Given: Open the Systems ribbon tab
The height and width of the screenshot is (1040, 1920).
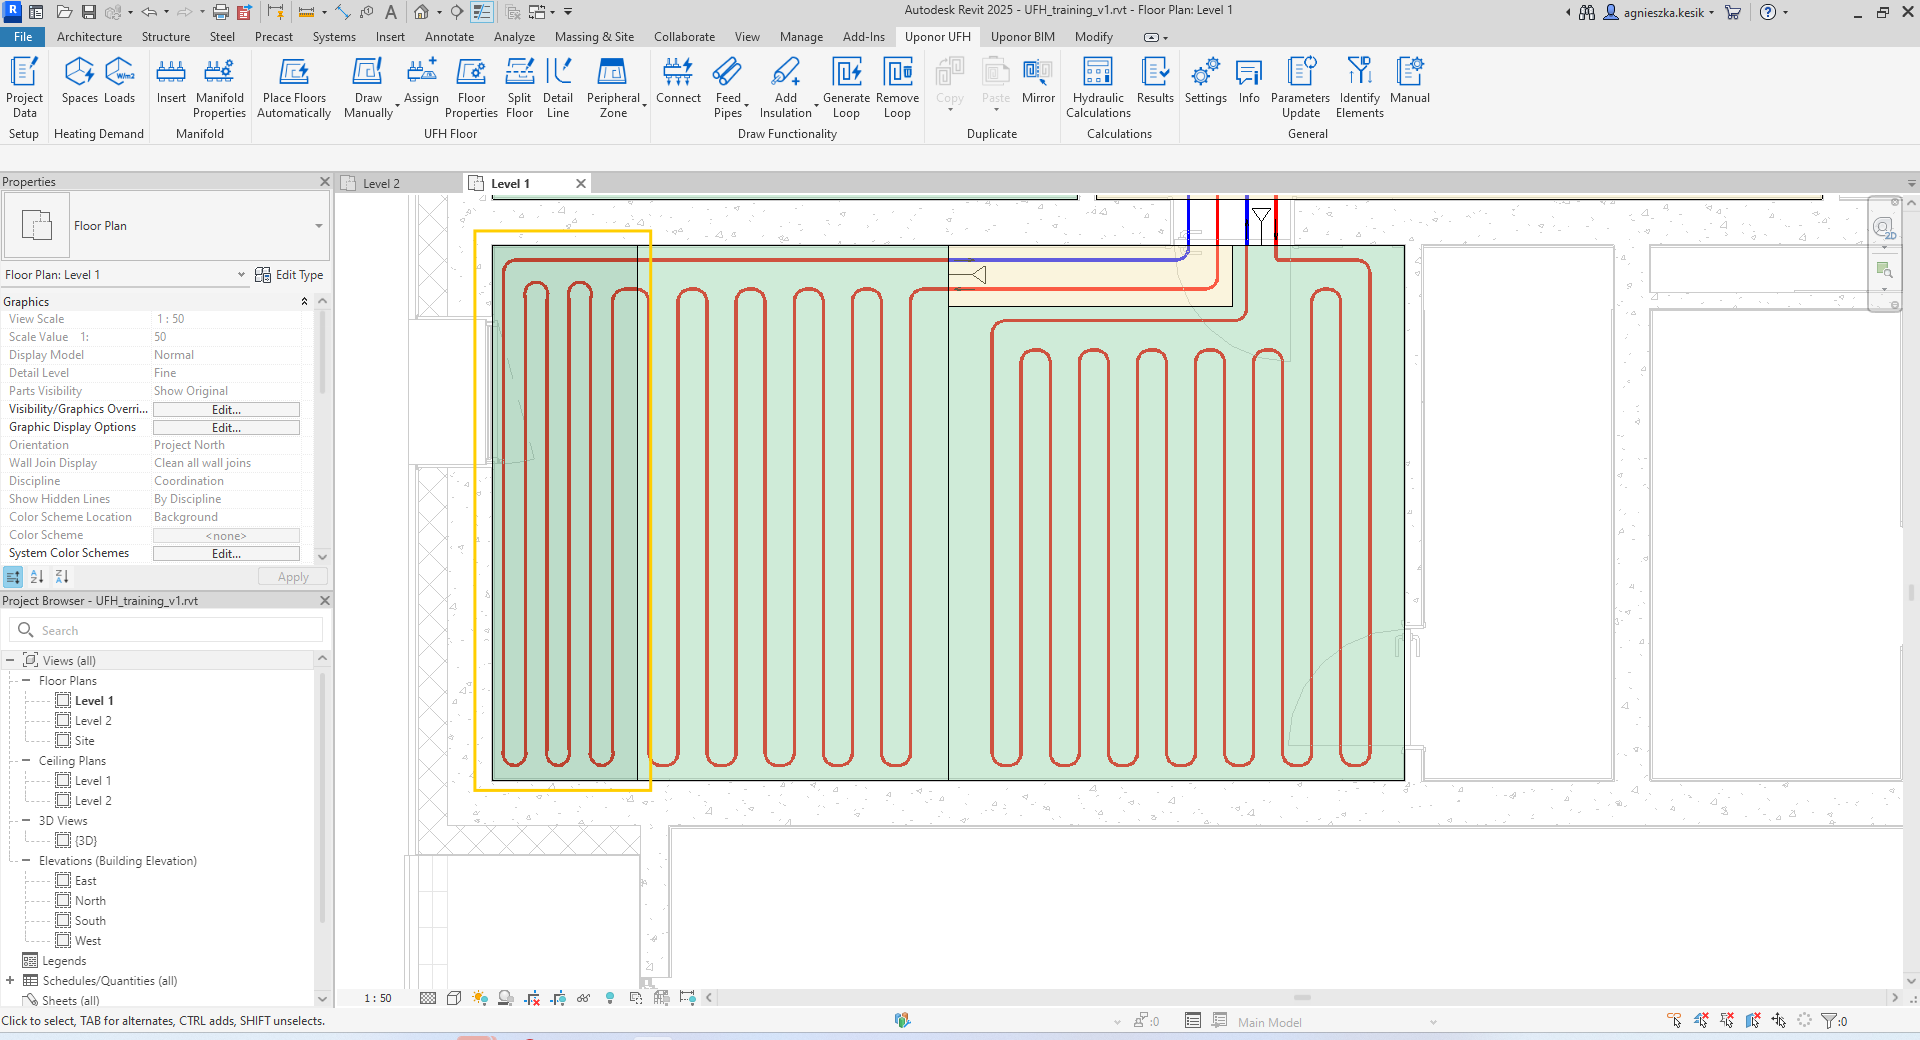Looking at the screenshot, I should (334, 37).
